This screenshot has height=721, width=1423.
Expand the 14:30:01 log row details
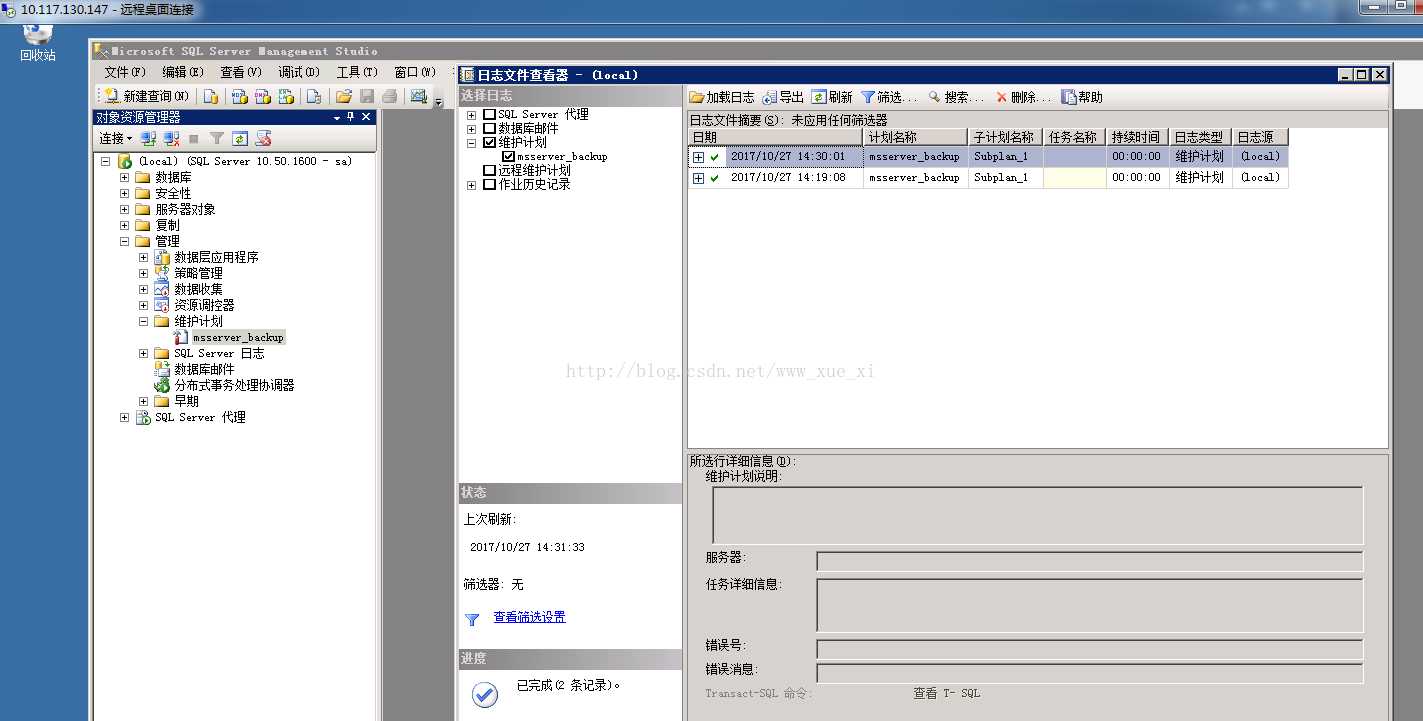[698, 157]
